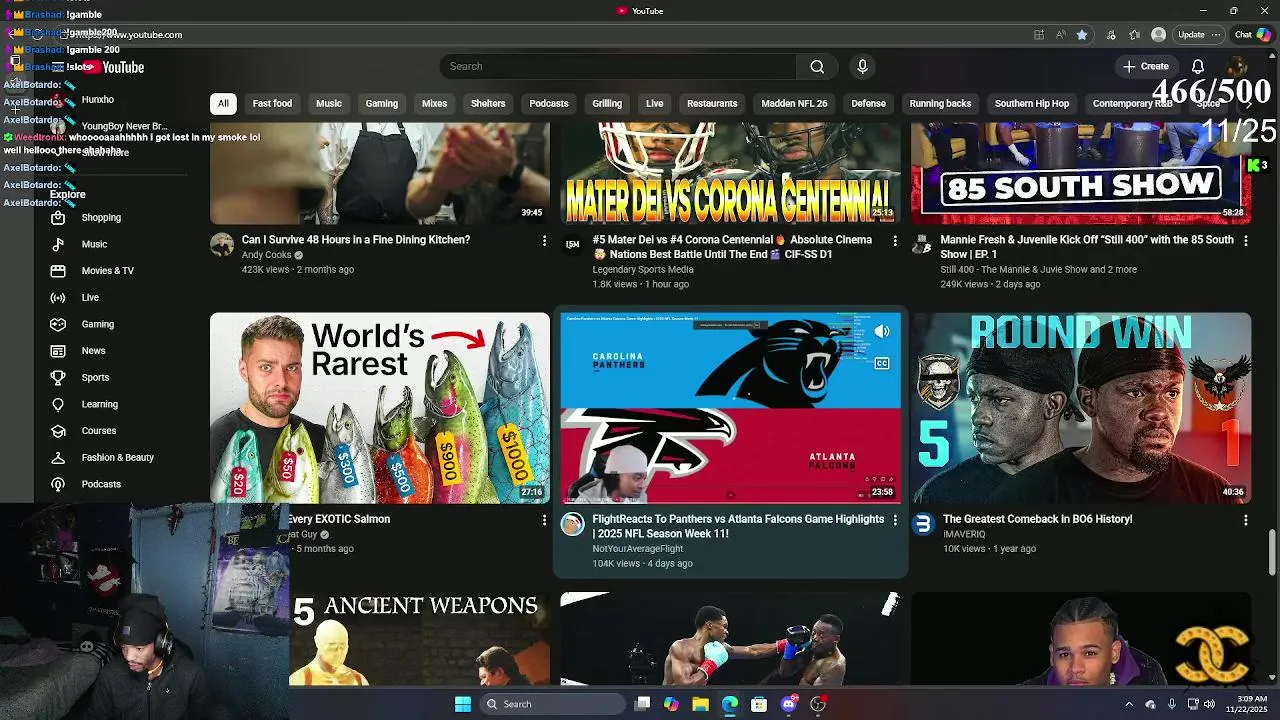This screenshot has width=1280, height=720.
Task: Start voice search with microphone icon
Action: click(x=862, y=66)
